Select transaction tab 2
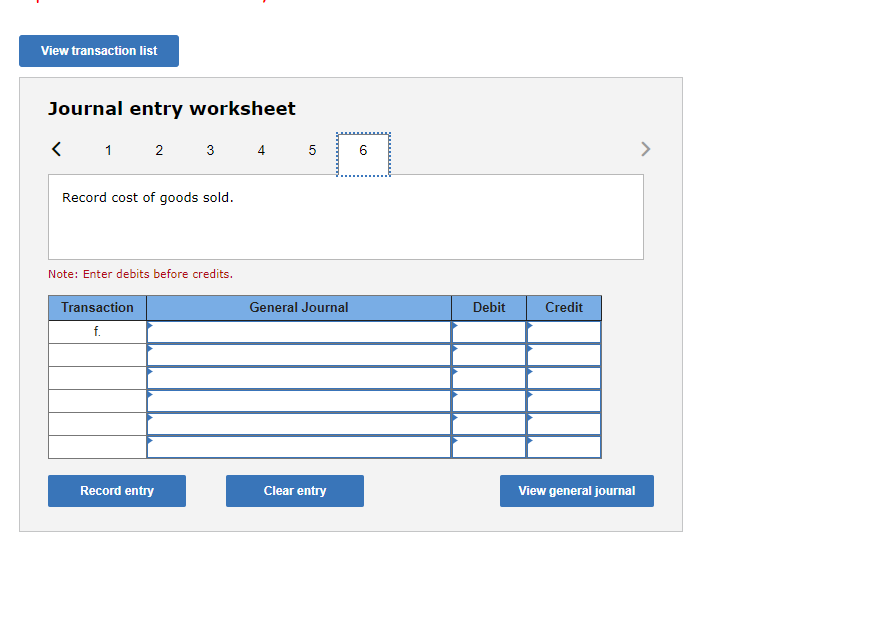Screen dimensions: 875x638 [159, 150]
